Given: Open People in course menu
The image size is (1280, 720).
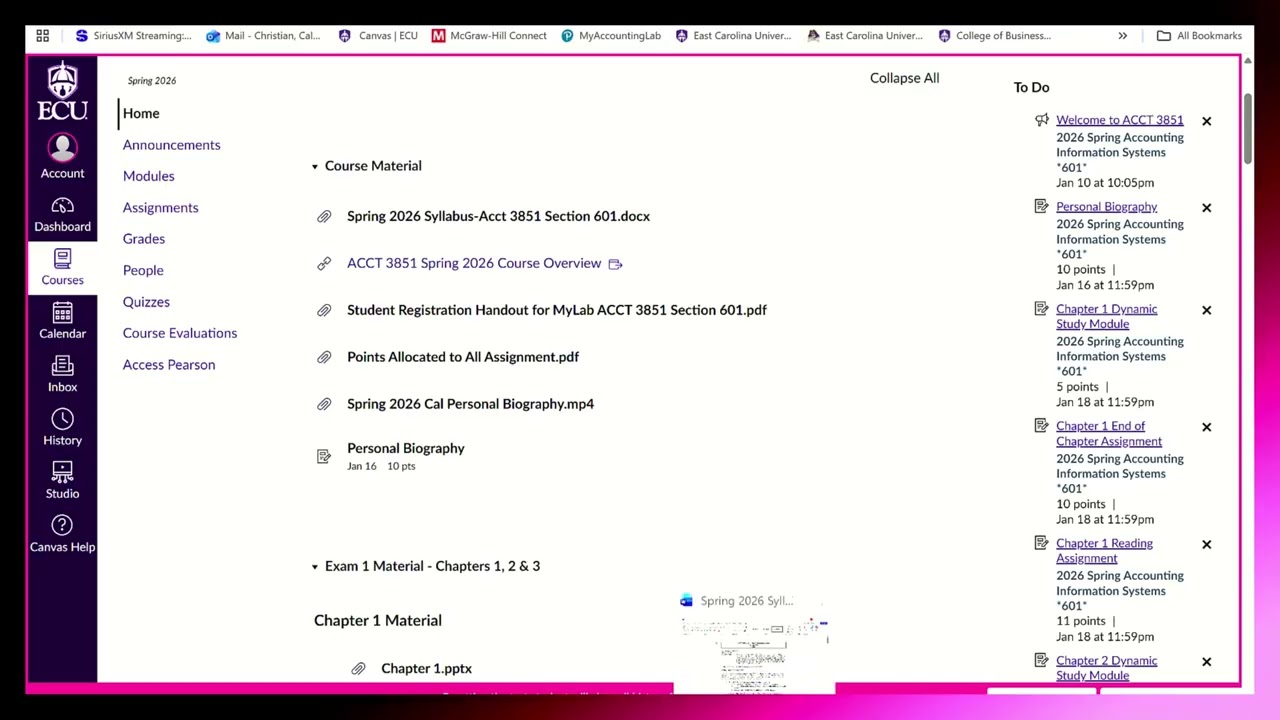Looking at the screenshot, I should (142, 270).
